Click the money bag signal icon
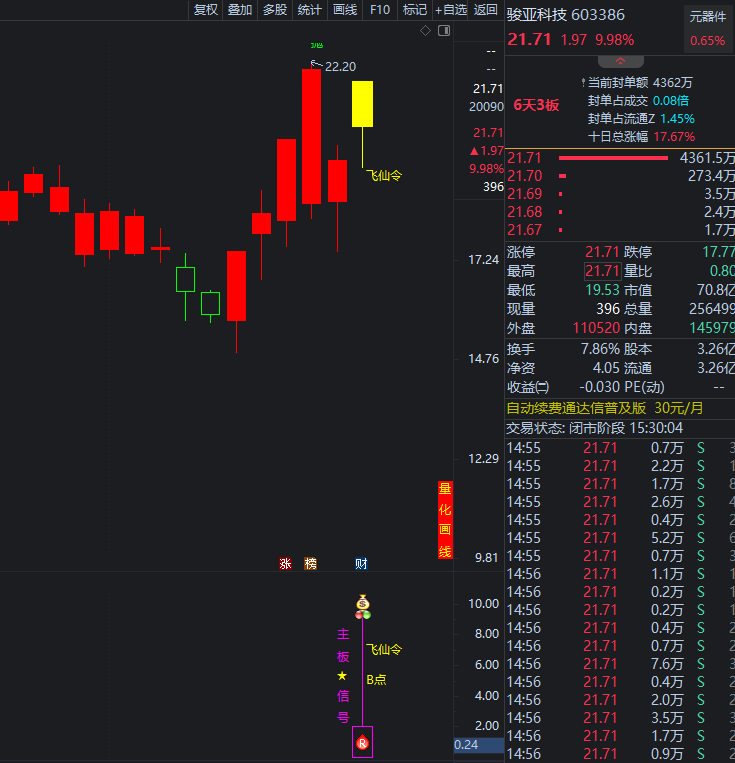735x763 pixels. point(363,602)
